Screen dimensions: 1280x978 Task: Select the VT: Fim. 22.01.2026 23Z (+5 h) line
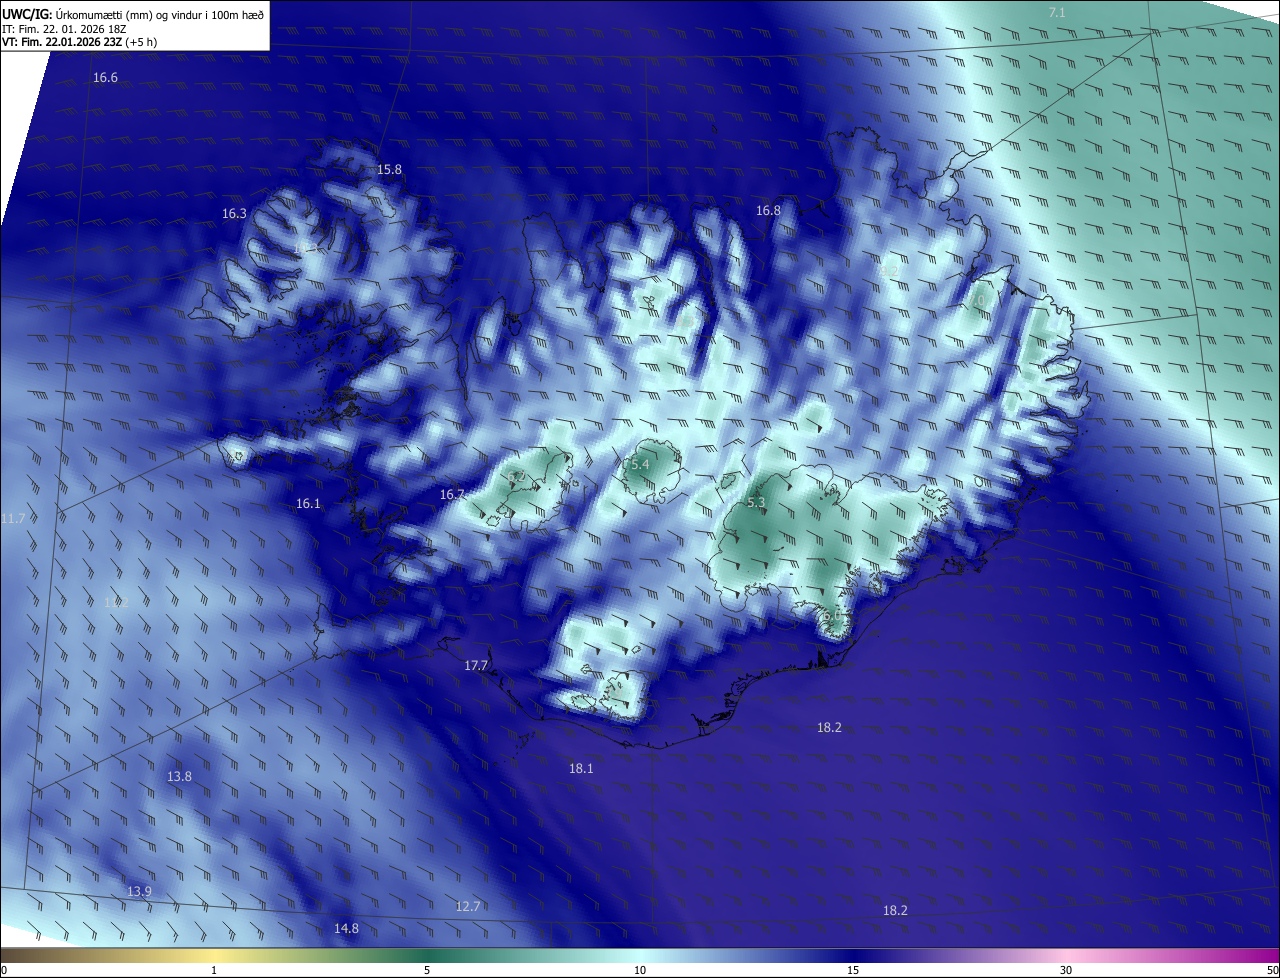pos(79,42)
